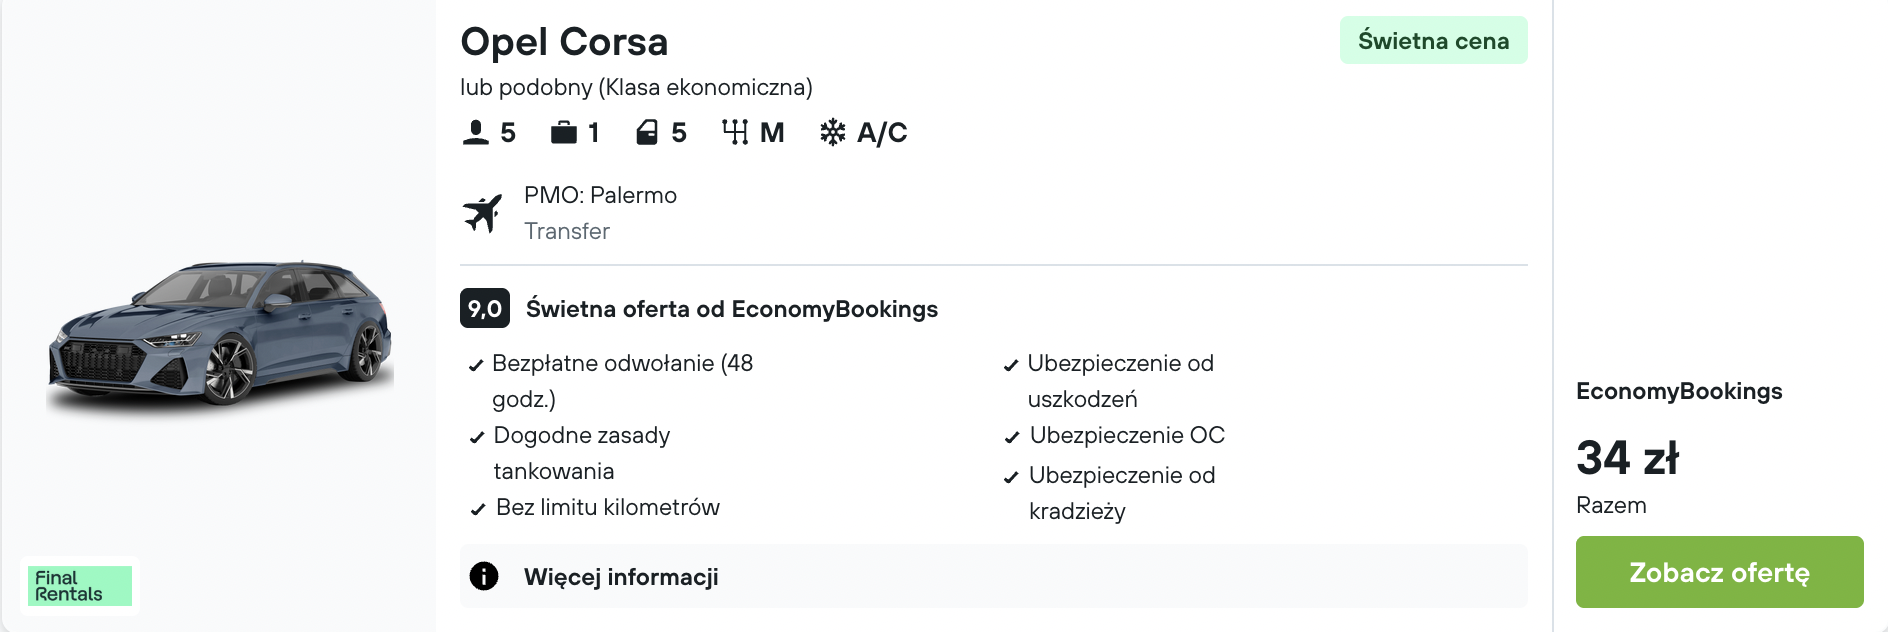Click the airplane pickup location icon
This screenshot has width=1888, height=632.
[x=483, y=214]
